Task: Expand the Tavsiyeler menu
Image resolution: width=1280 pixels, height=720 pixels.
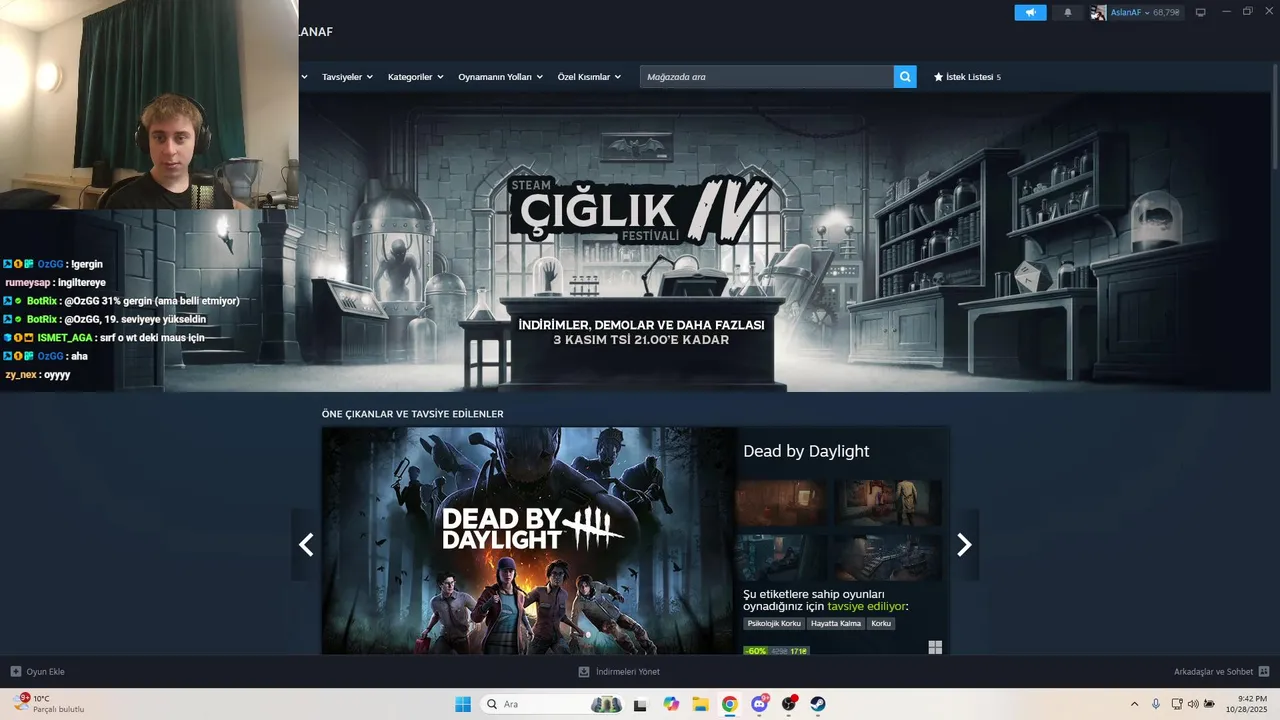Action: pos(347,77)
